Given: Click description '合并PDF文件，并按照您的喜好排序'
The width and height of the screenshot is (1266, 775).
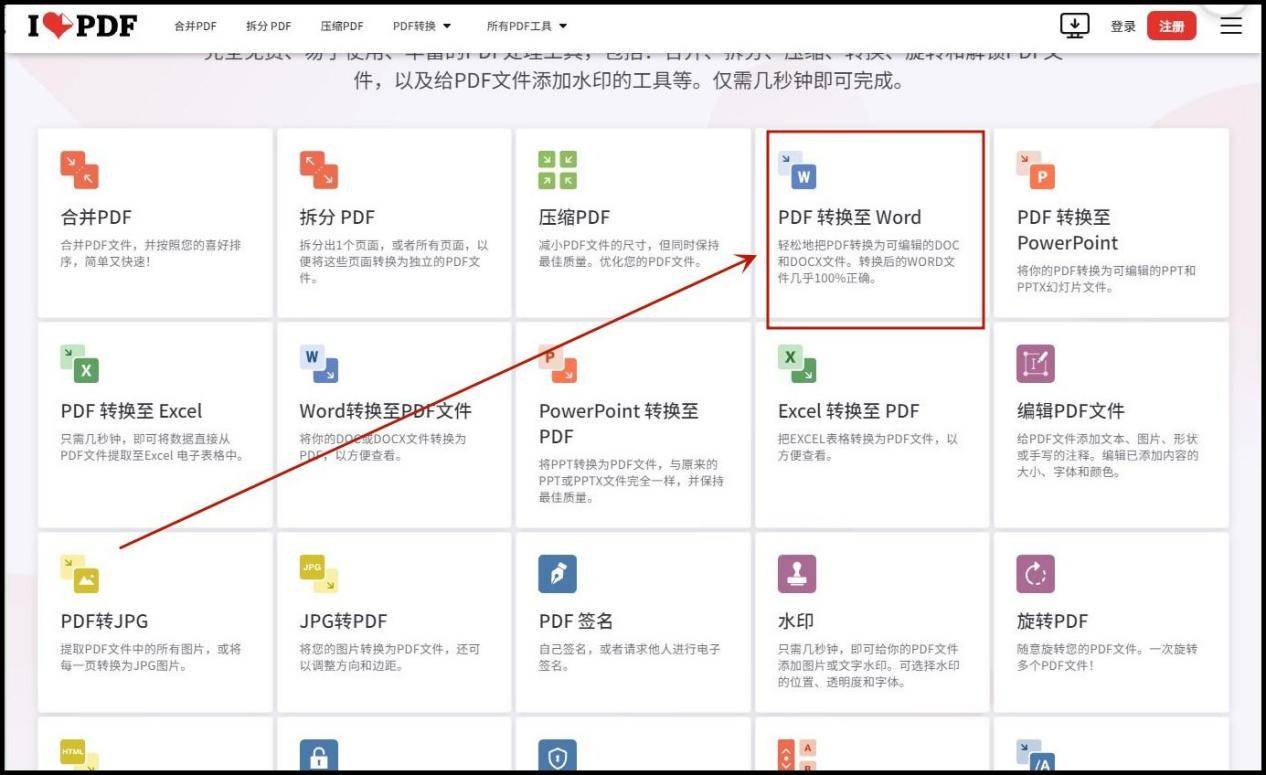Looking at the screenshot, I should click(x=150, y=253).
